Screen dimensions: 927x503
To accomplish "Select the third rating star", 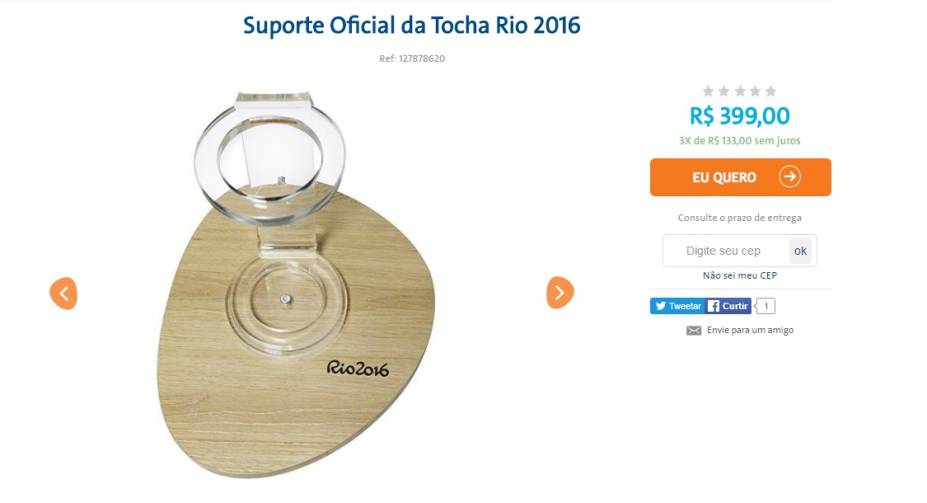I will point(740,91).
